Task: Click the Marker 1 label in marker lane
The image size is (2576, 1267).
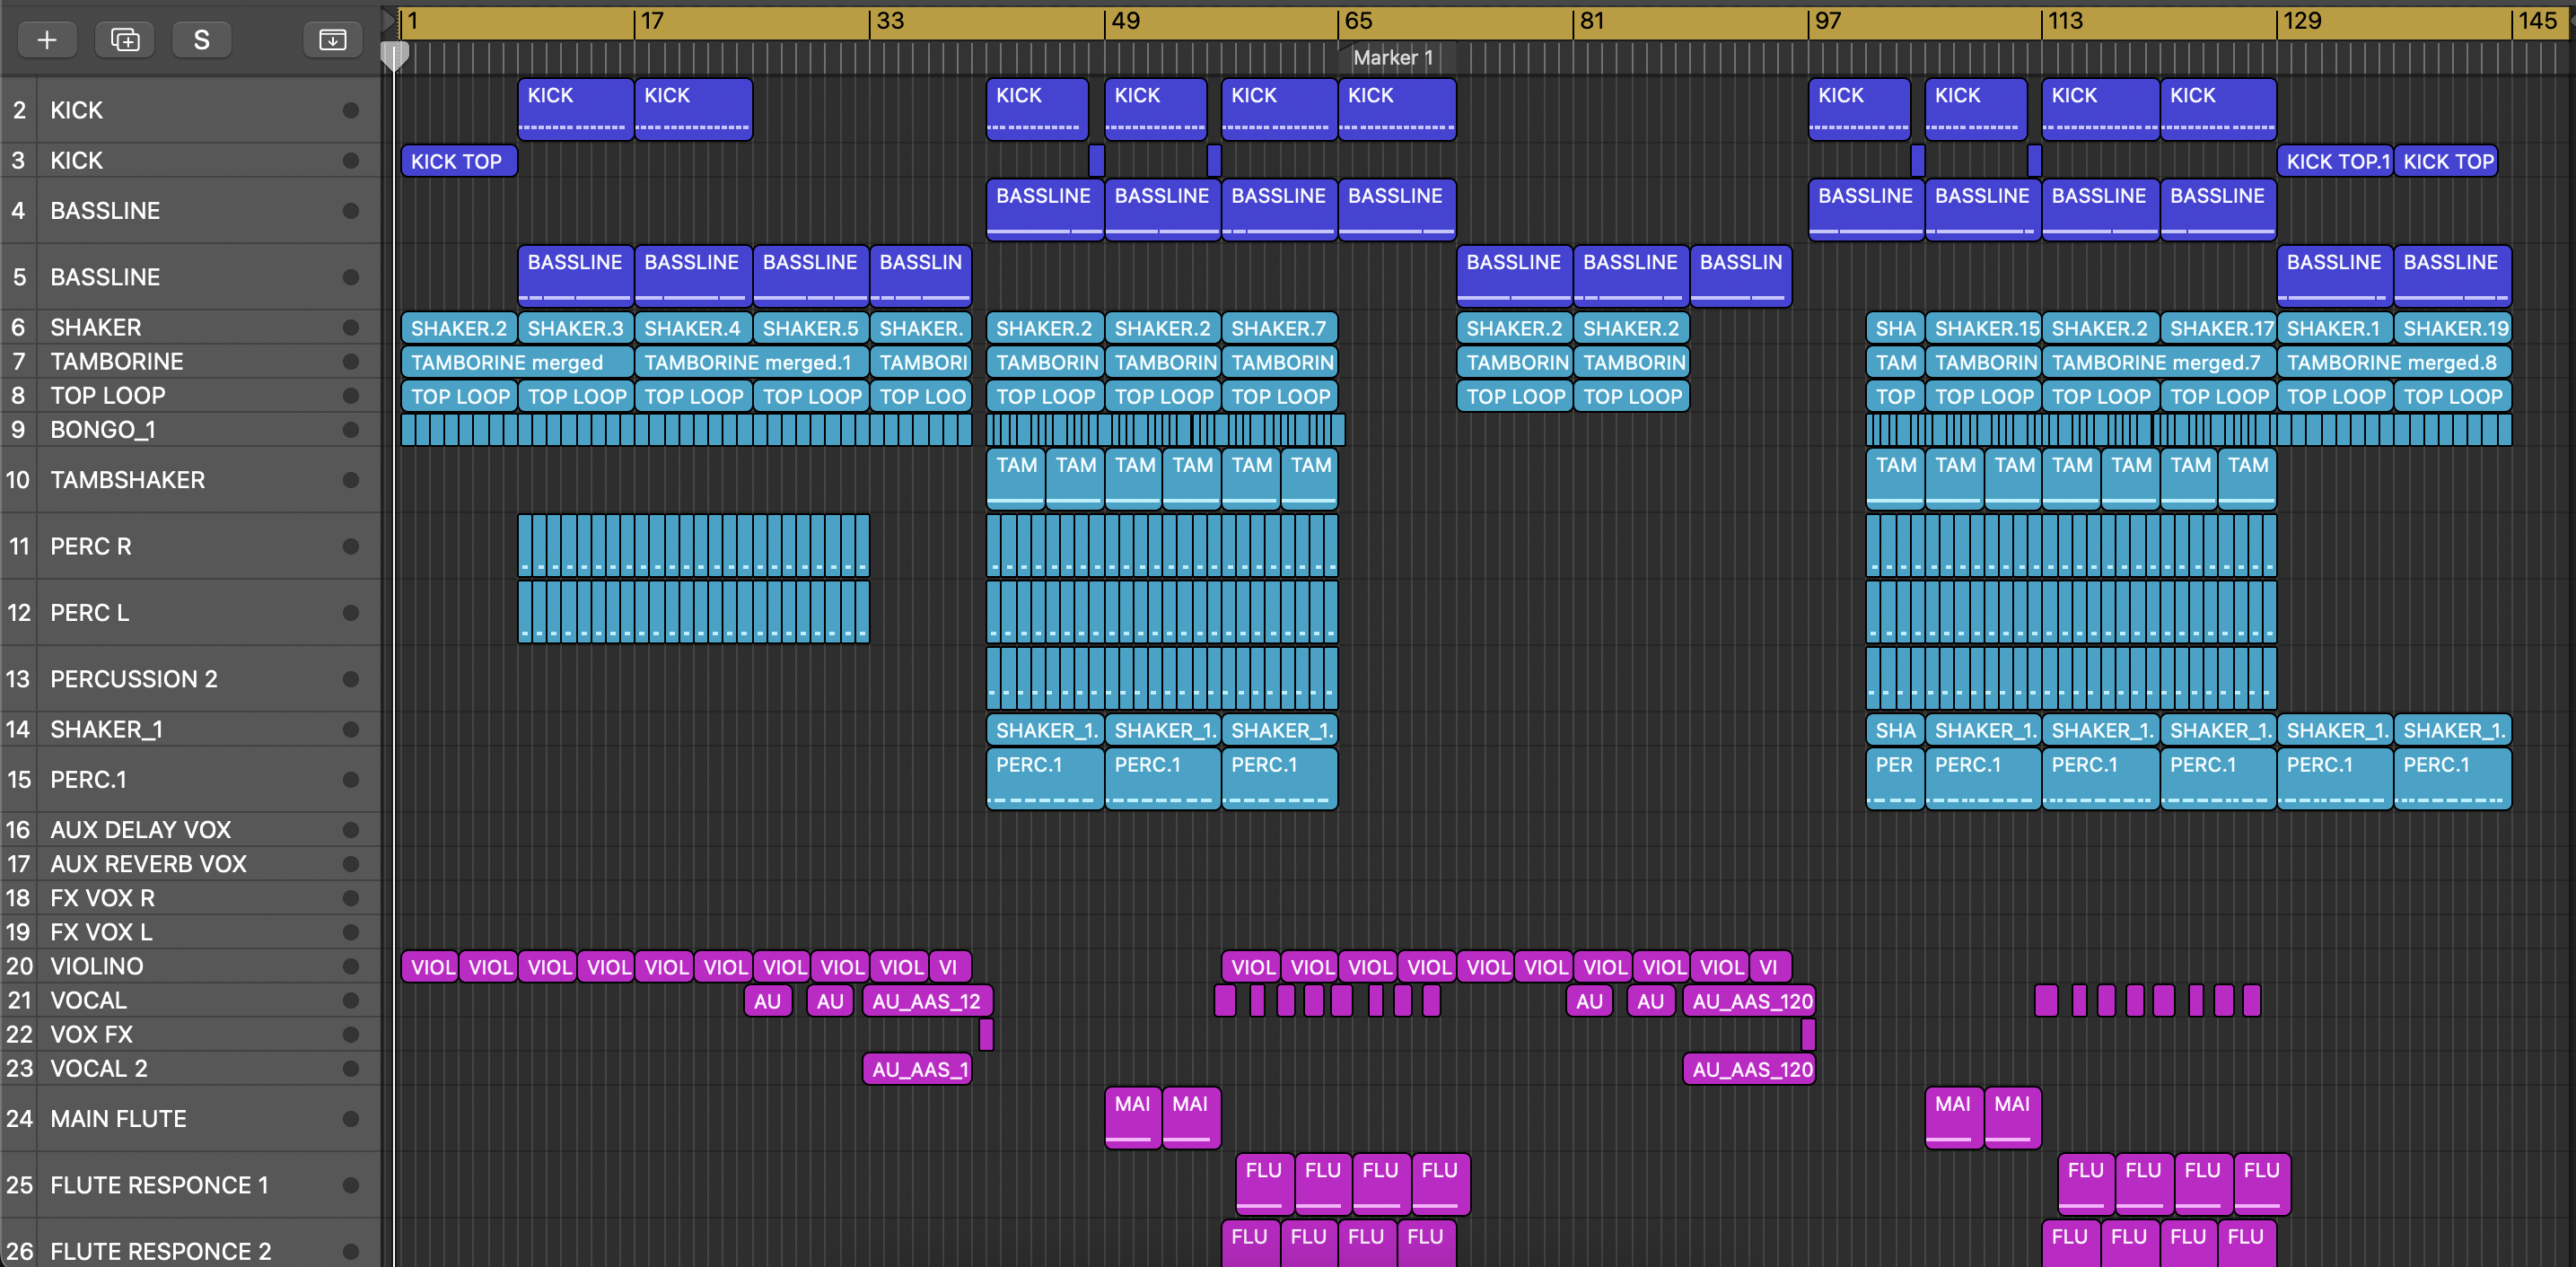Action: (x=1392, y=58)
